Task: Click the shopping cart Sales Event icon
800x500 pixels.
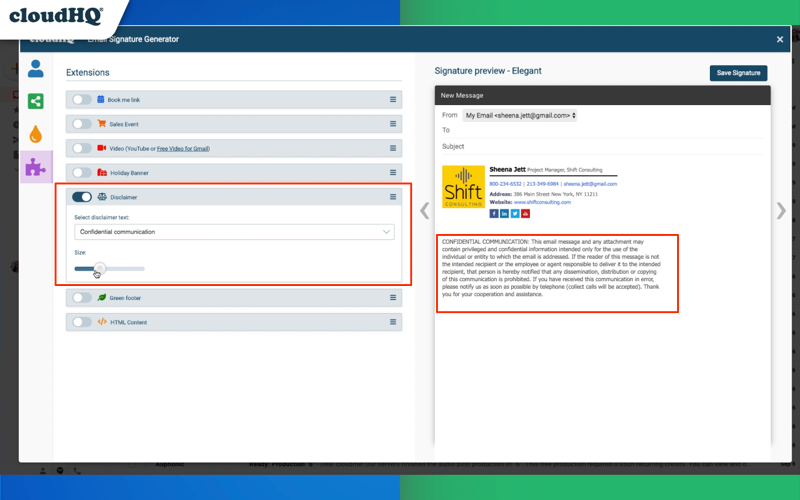Action: tap(102, 123)
